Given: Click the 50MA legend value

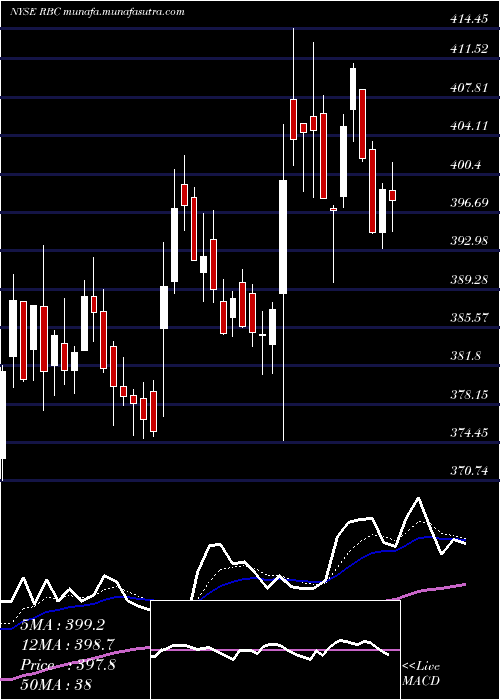Looking at the screenshot, I should point(56,684).
